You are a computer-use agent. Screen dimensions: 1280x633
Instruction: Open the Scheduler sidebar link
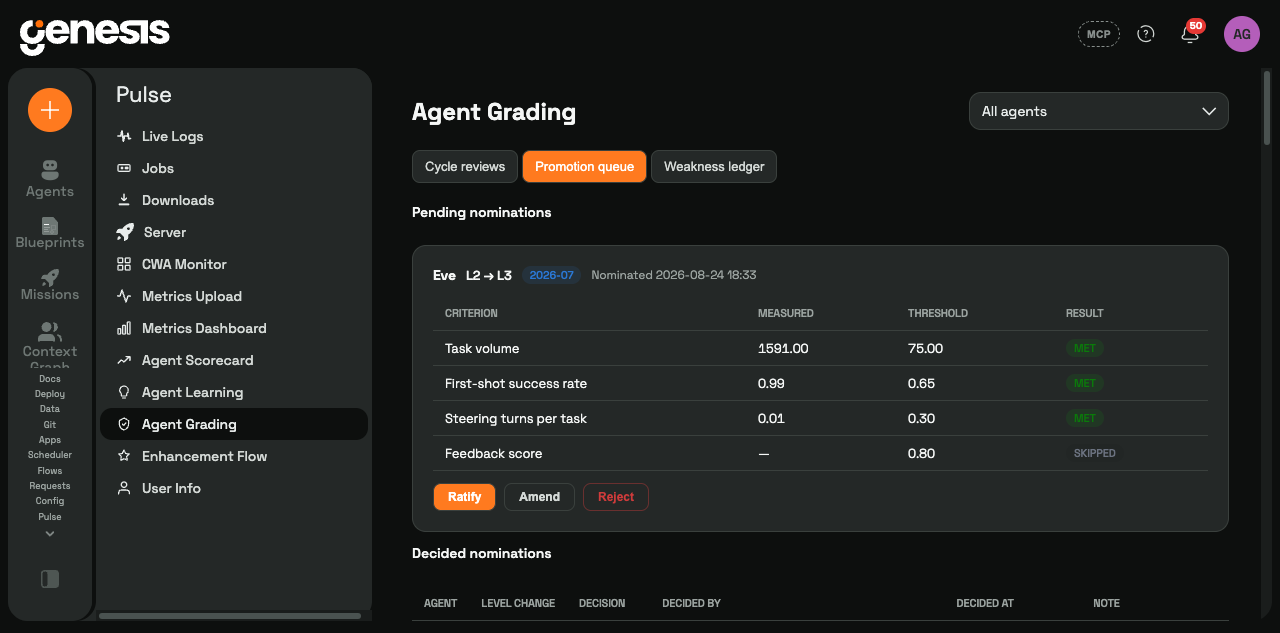click(x=50, y=455)
